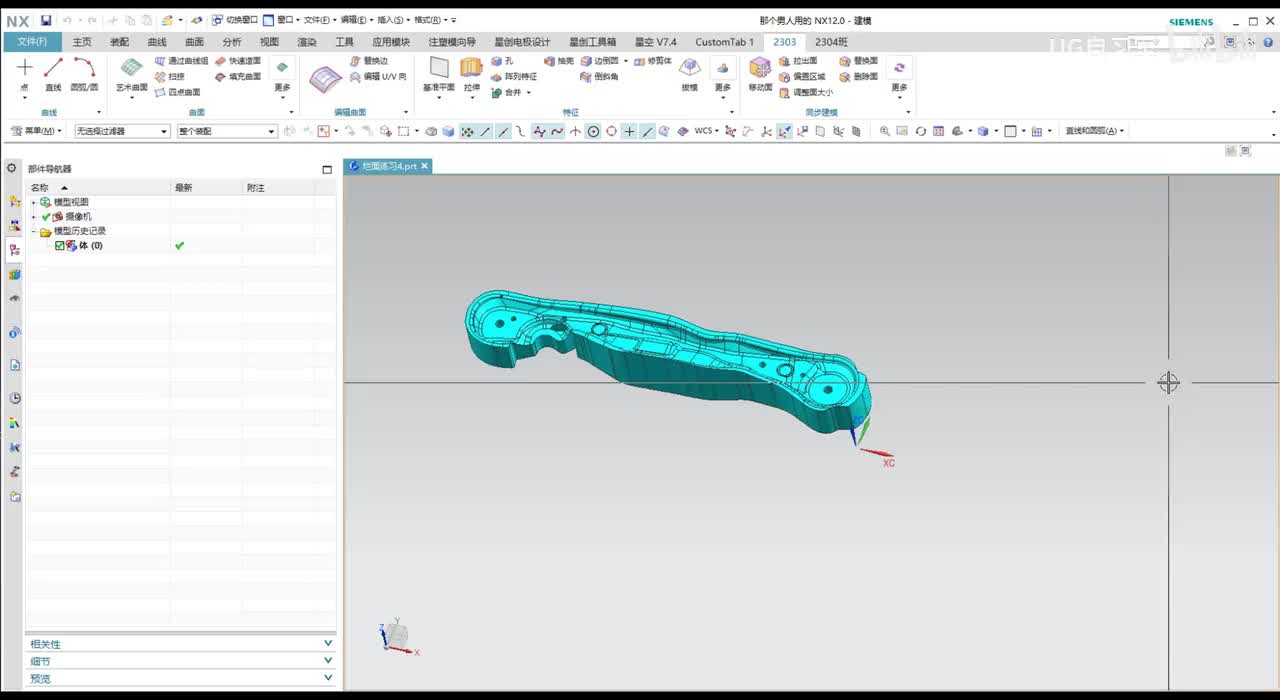The image size is (1280, 700).
Task: Select the Line (直线) tool
Action: [x=54, y=75]
